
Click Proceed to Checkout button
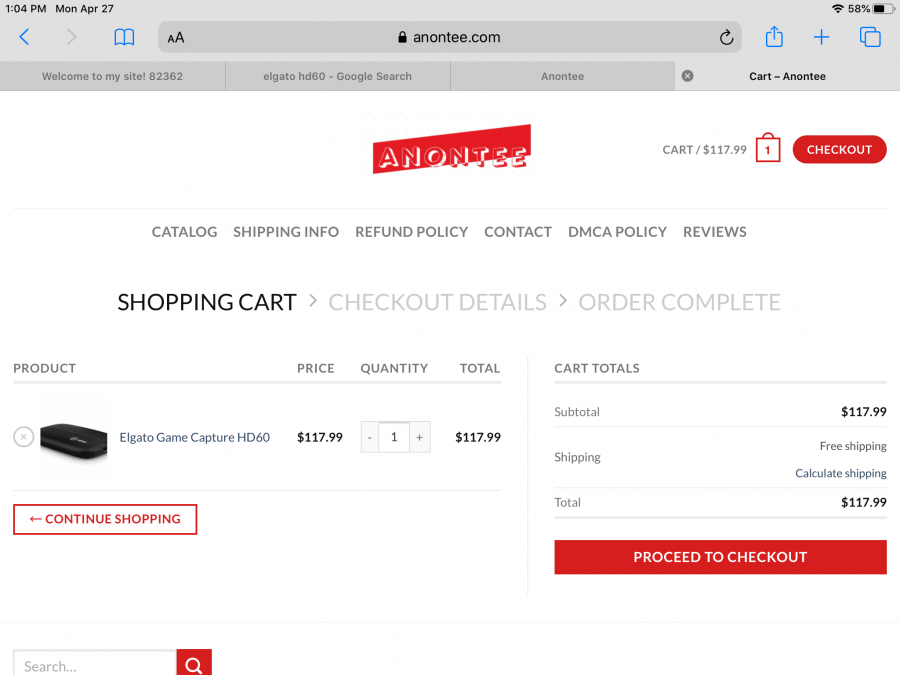(720, 557)
